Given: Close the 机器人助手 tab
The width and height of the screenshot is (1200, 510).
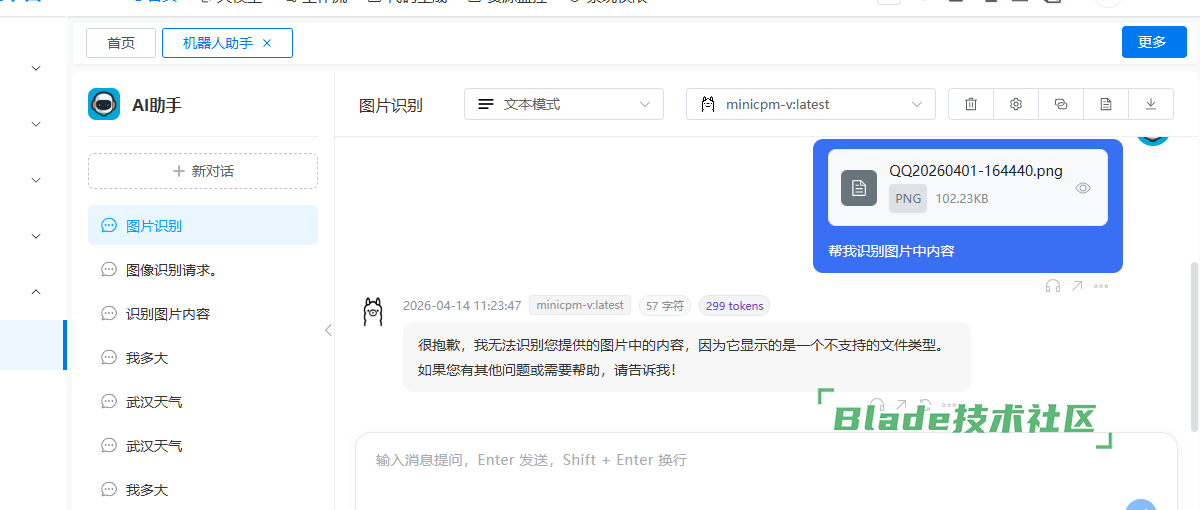Looking at the screenshot, I should pos(267,43).
